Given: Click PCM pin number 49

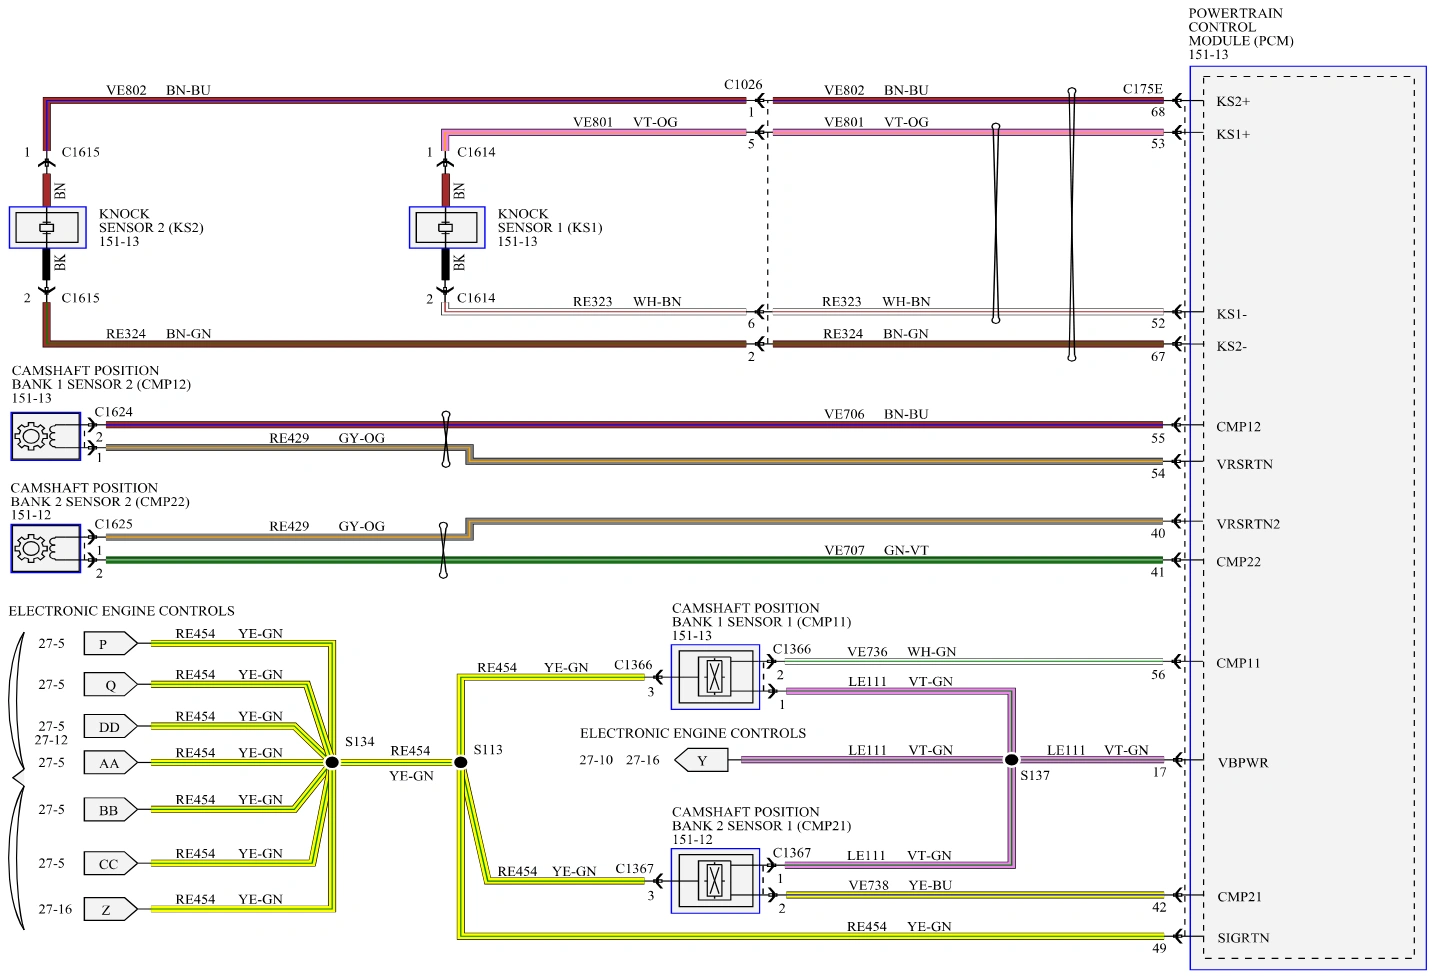Looking at the screenshot, I should [x=1159, y=949].
